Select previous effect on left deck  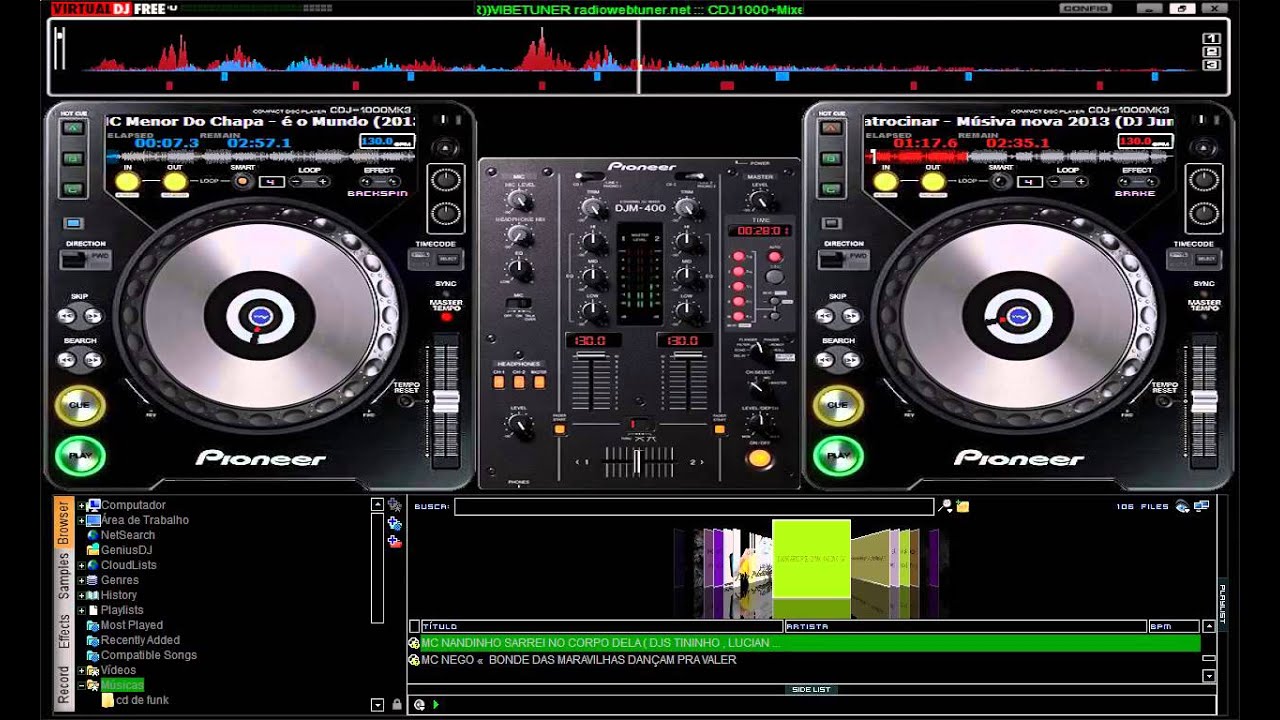367,182
